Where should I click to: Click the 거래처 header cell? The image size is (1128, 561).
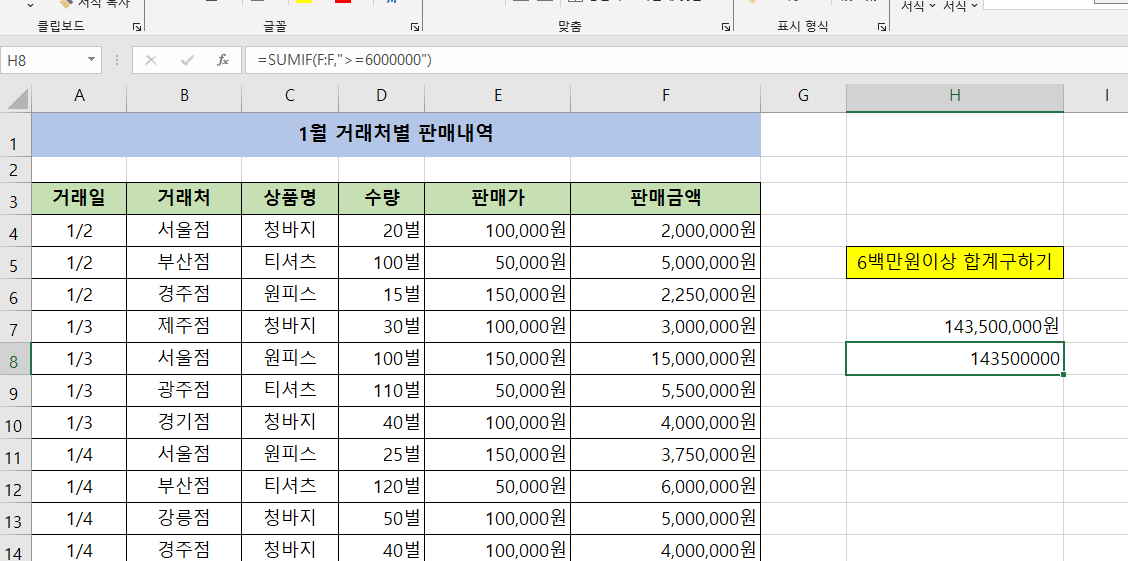[184, 199]
